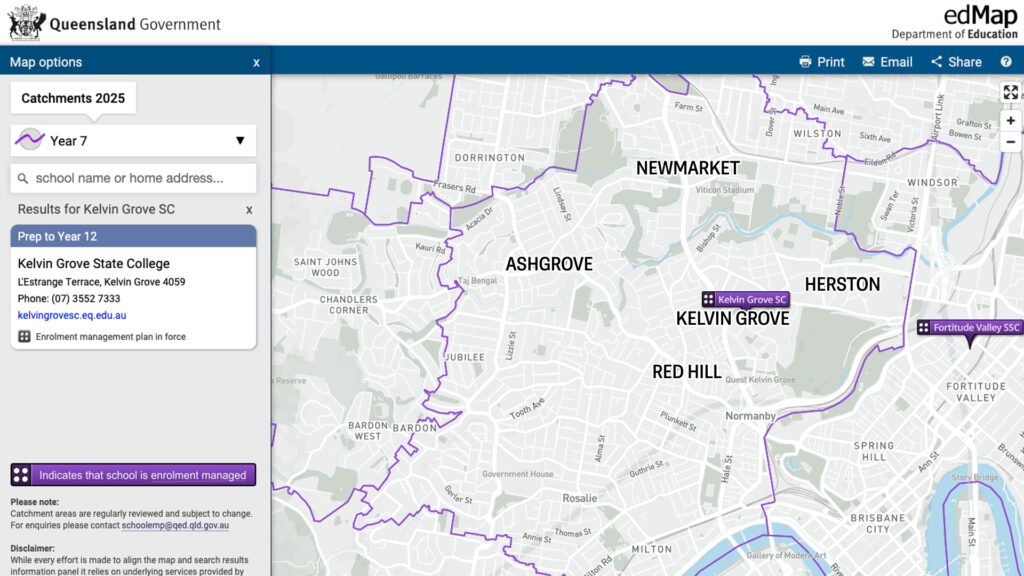Open kelvingrovesc.eq.edu.au website link
The width and height of the screenshot is (1024, 576).
[x=72, y=315]
